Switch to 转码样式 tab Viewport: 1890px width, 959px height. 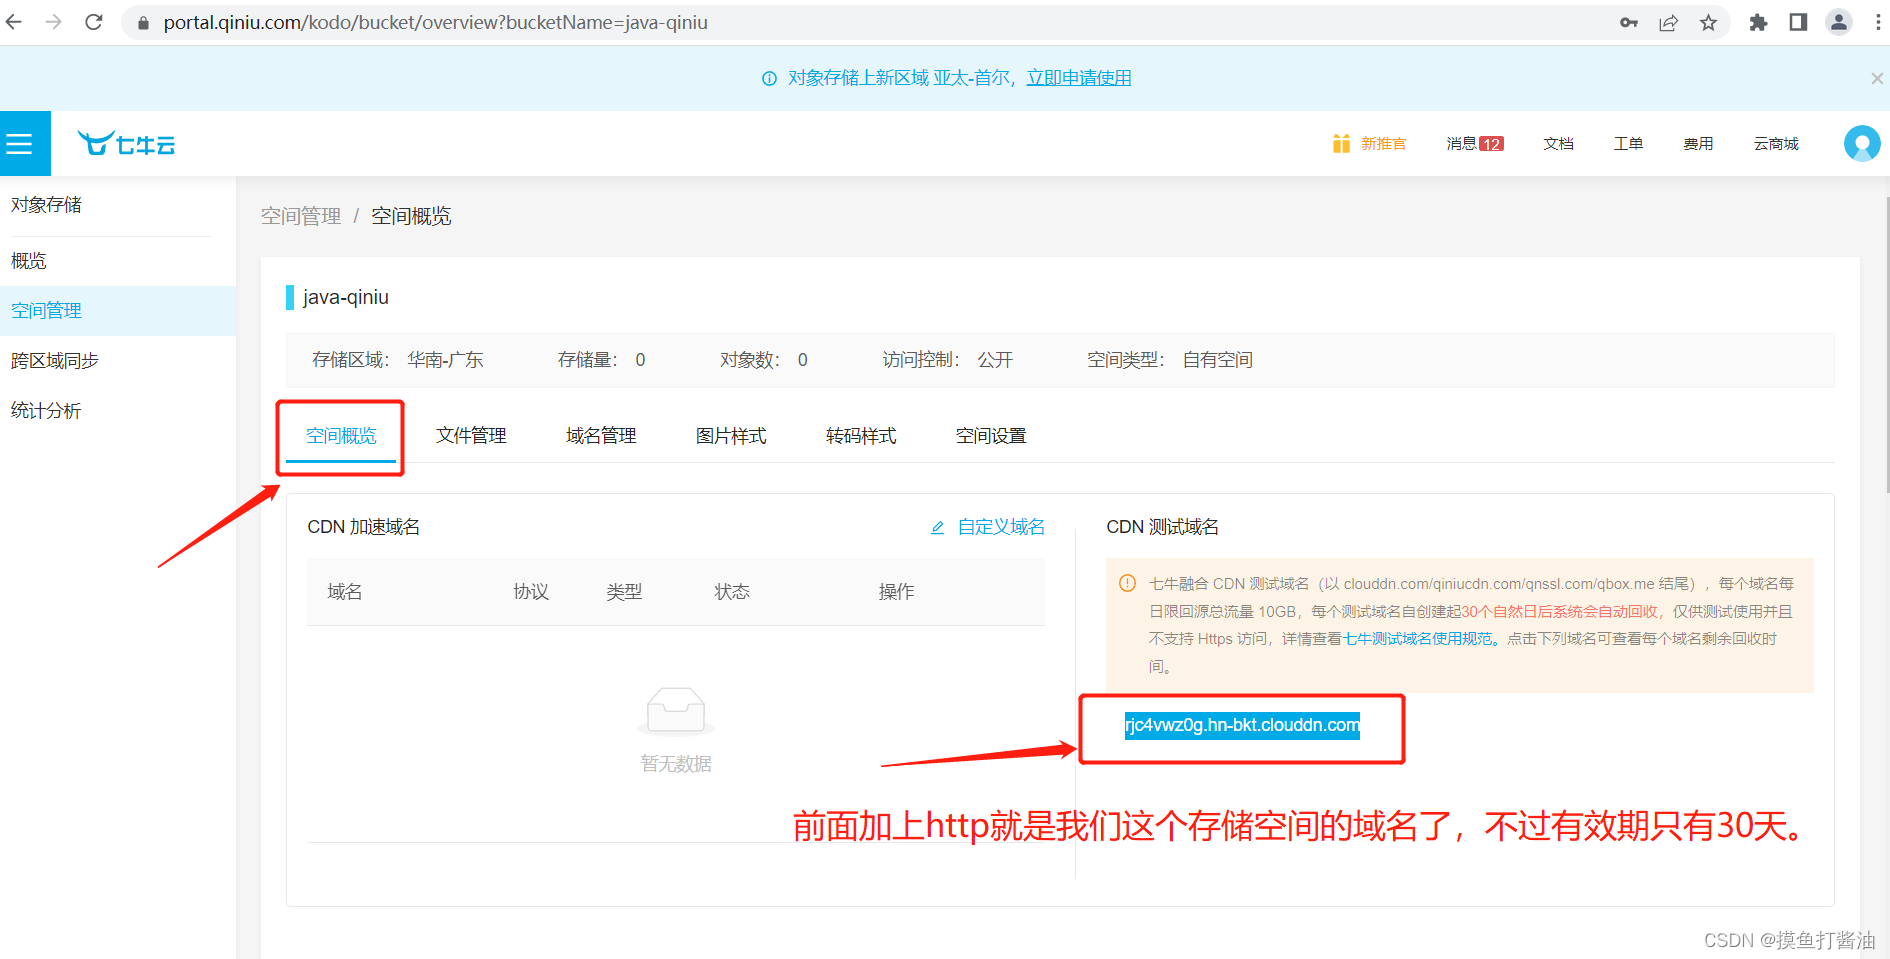pos(861,436)
